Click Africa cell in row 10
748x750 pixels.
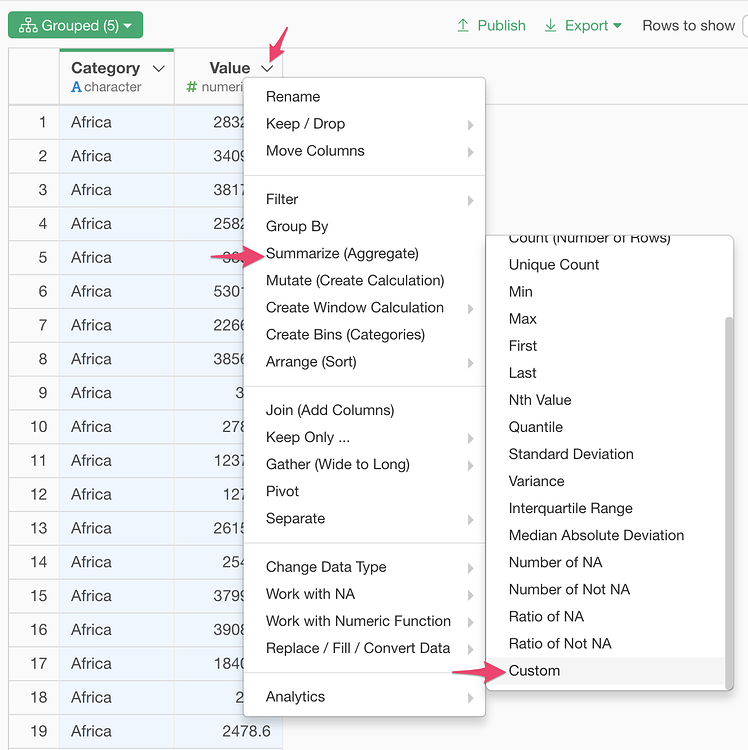pos(117,427)
